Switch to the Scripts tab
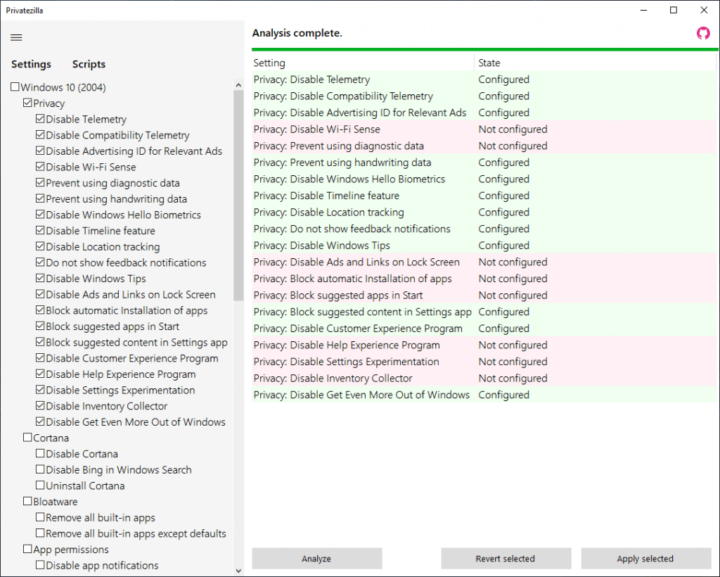The width and height of the screenshot is (720, 577). tap(88, 64)
